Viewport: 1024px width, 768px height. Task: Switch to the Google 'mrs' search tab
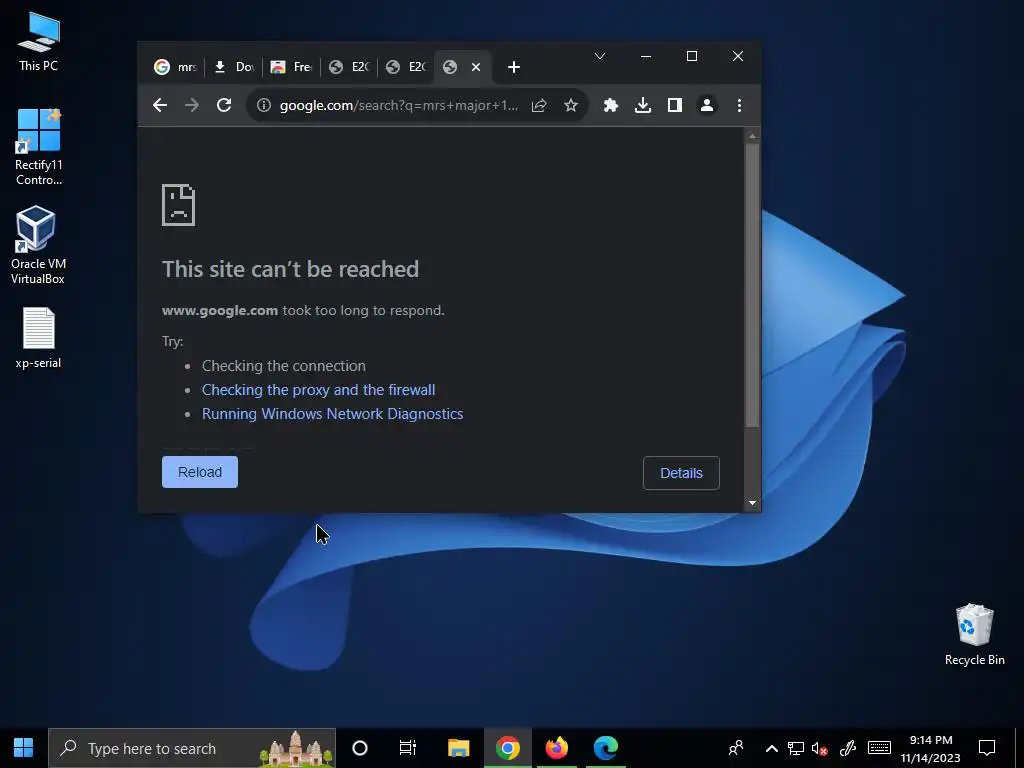click(175, 67)
